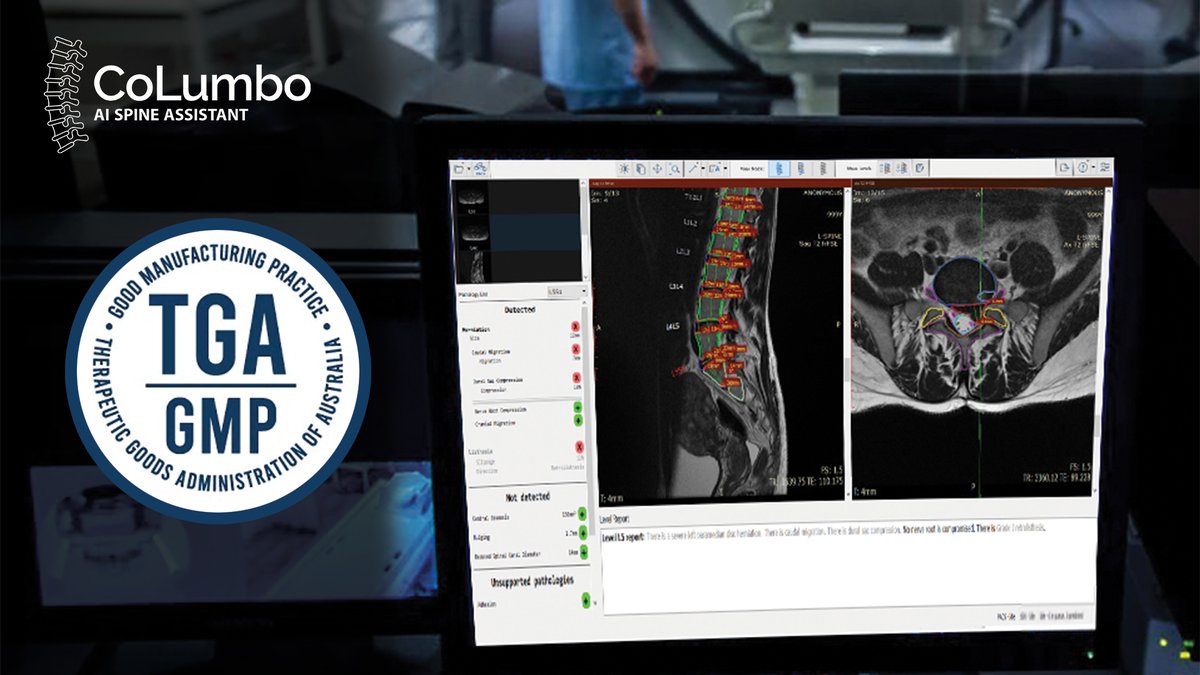Select the pan (move) tool
The height and width of the screenshot is (675, 1200).
[x=657, y=169]
